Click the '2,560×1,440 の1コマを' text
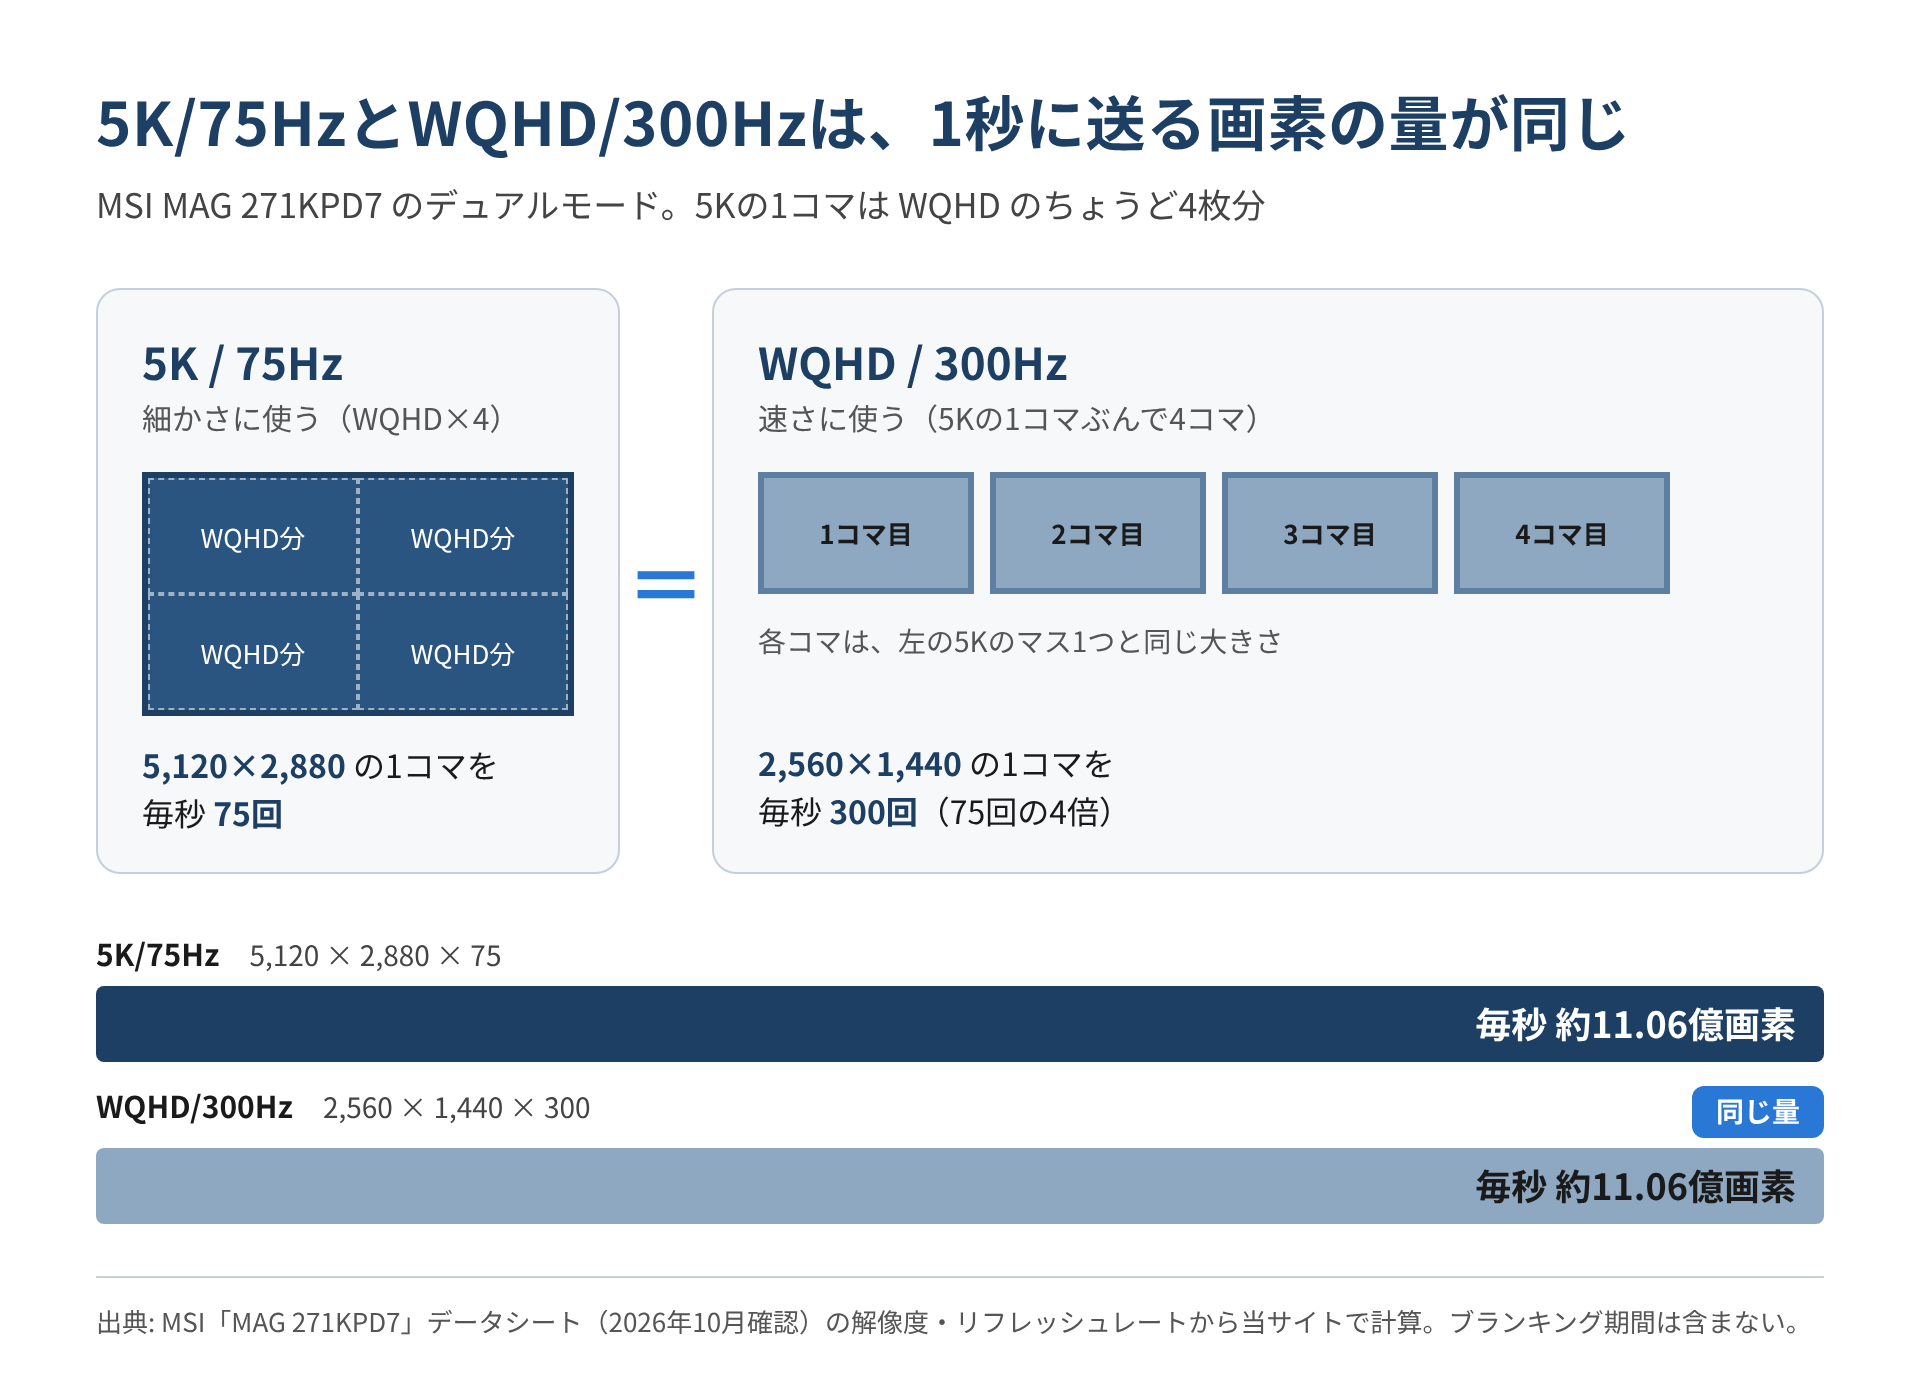The width and height of the screenshot is (1920, 1400). (x=936, y=764)
